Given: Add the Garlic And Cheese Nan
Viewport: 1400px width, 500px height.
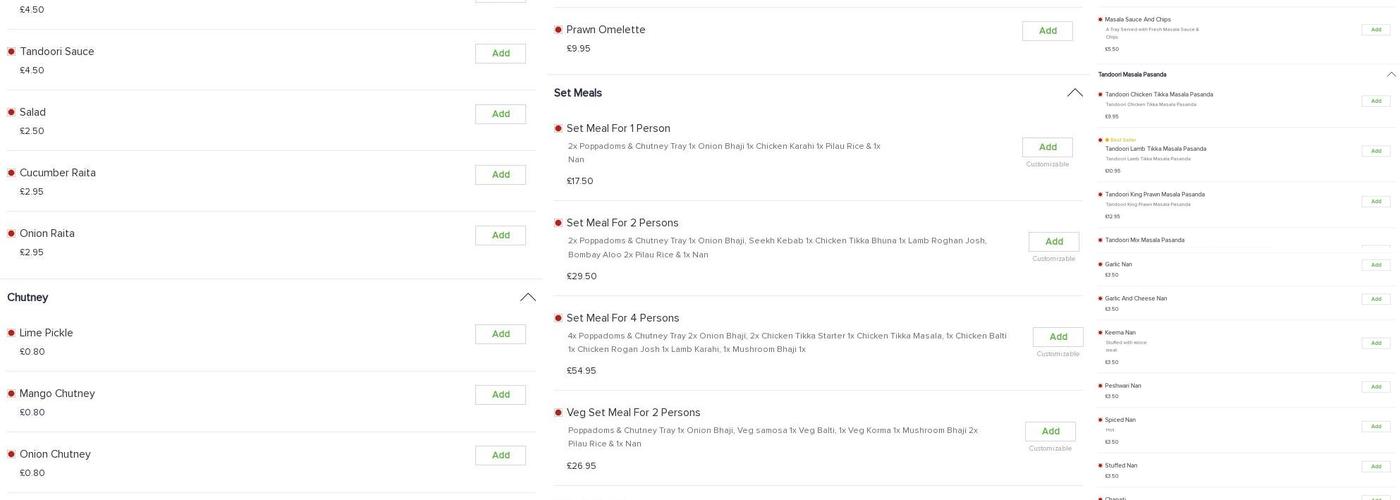Looking at the screenshot, I should [1375, 299].
